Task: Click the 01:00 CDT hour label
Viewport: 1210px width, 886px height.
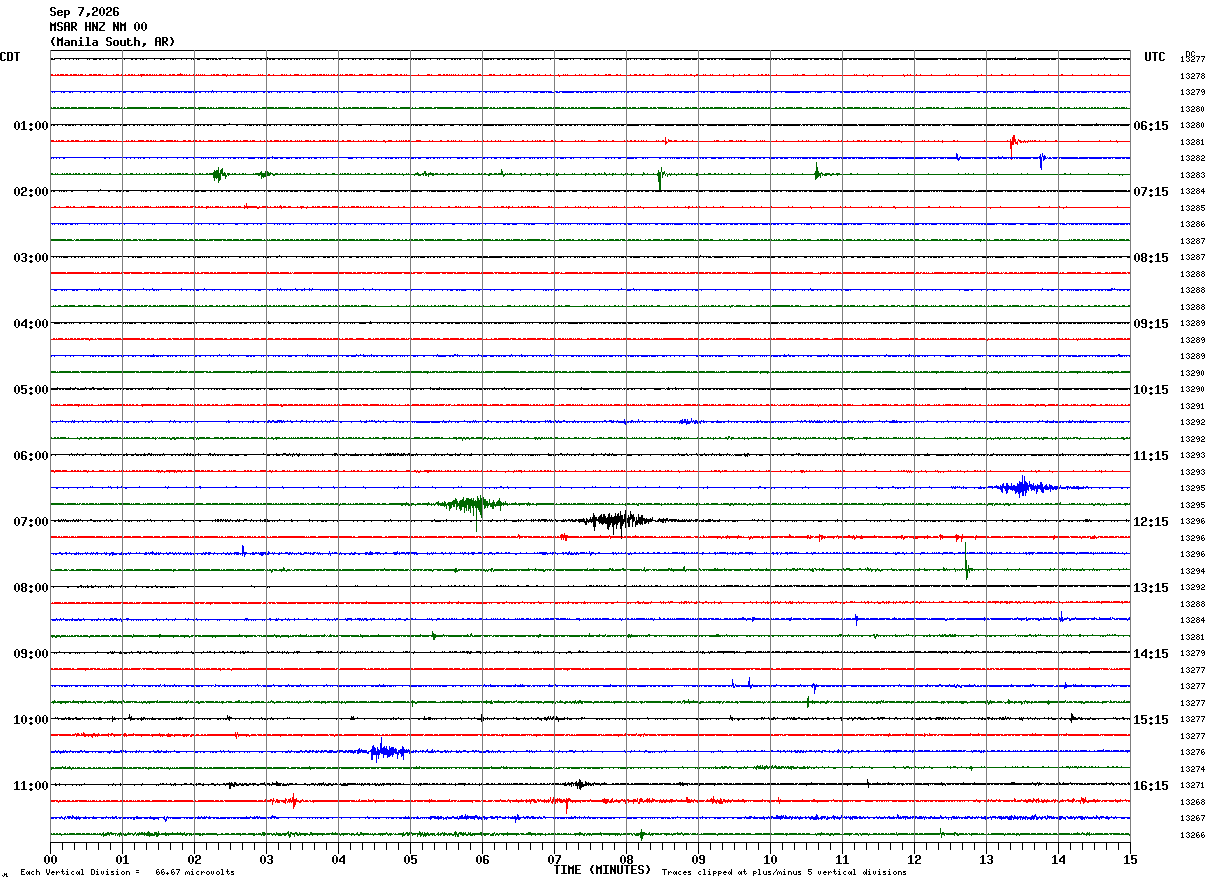Action: [31, 126]
